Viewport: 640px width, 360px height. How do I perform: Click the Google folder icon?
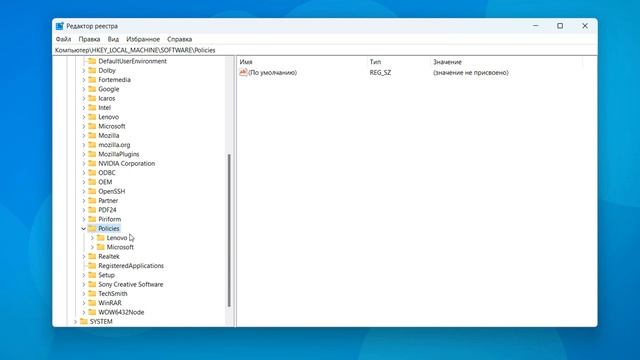(x=92, y=89)
